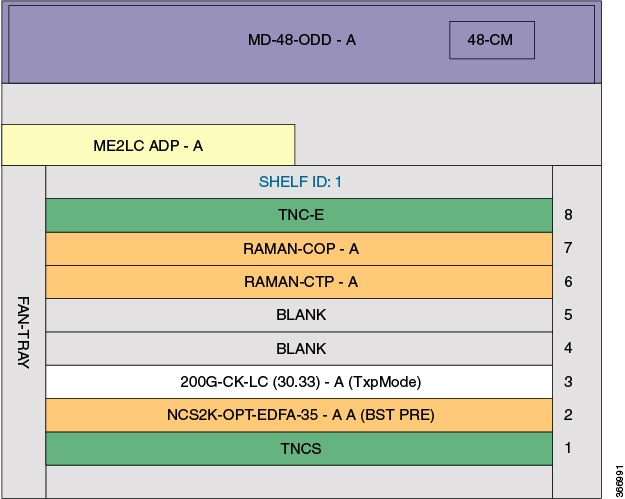Image resolution: width=625 pixels, height=499 pixels.
Task: Click the BLANK card in slot 4
Action: pos(299,349)
